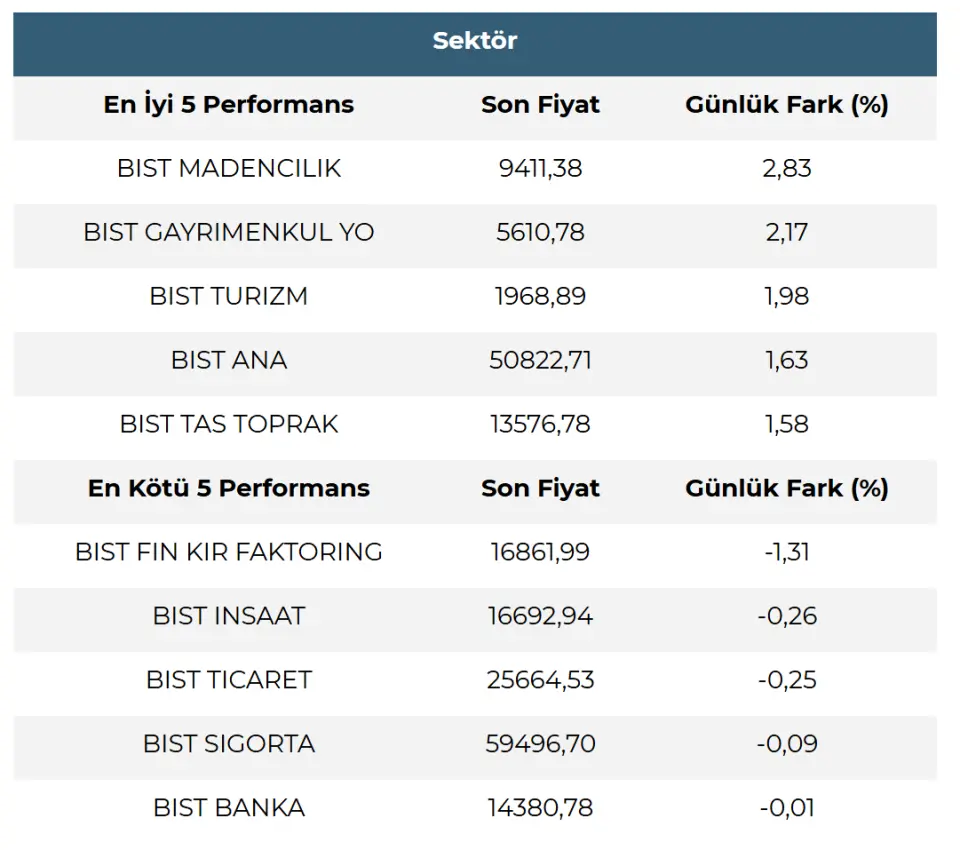This screenshot has width=960, height=850.
Task: Open BIST GAYRIMENKUL YO row
Action: coord(229,232)
